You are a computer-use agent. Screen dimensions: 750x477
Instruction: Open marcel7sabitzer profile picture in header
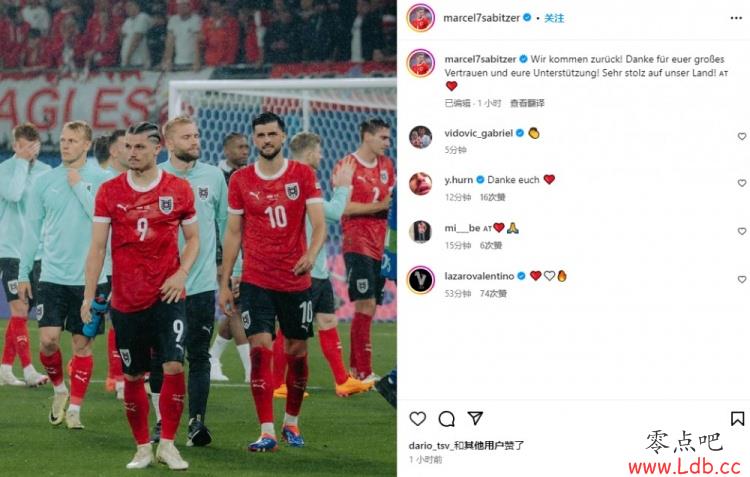click(420, 18)
